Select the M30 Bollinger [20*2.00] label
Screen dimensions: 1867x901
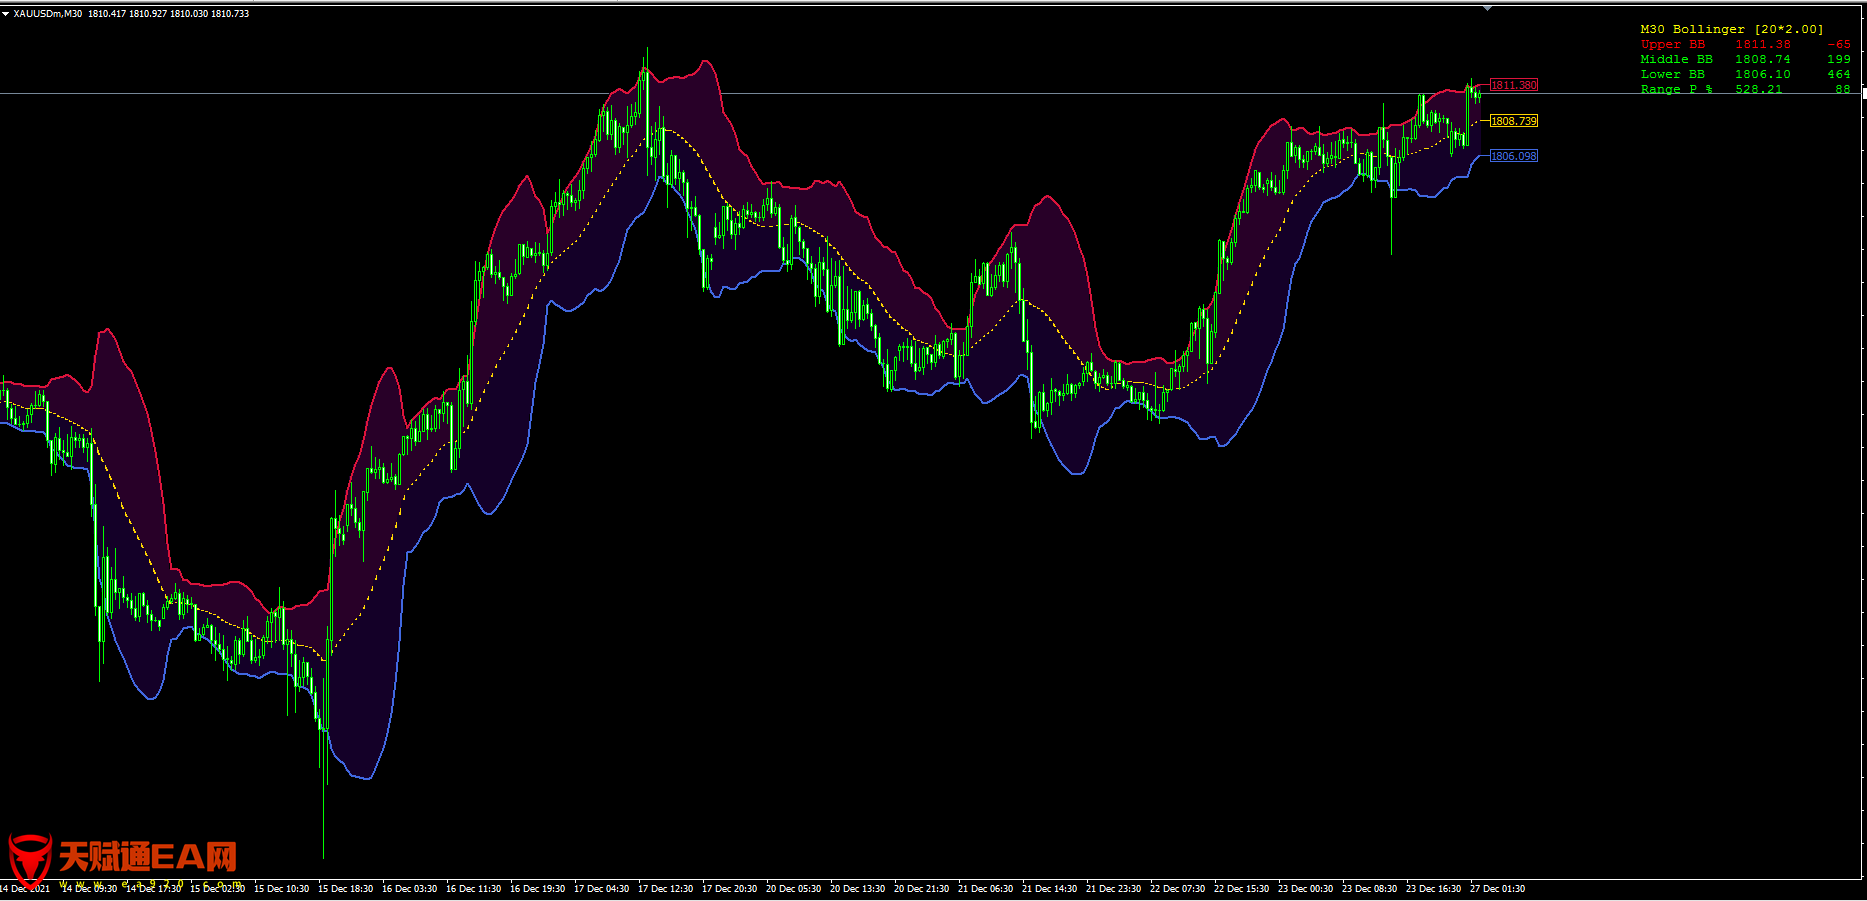1732,29
